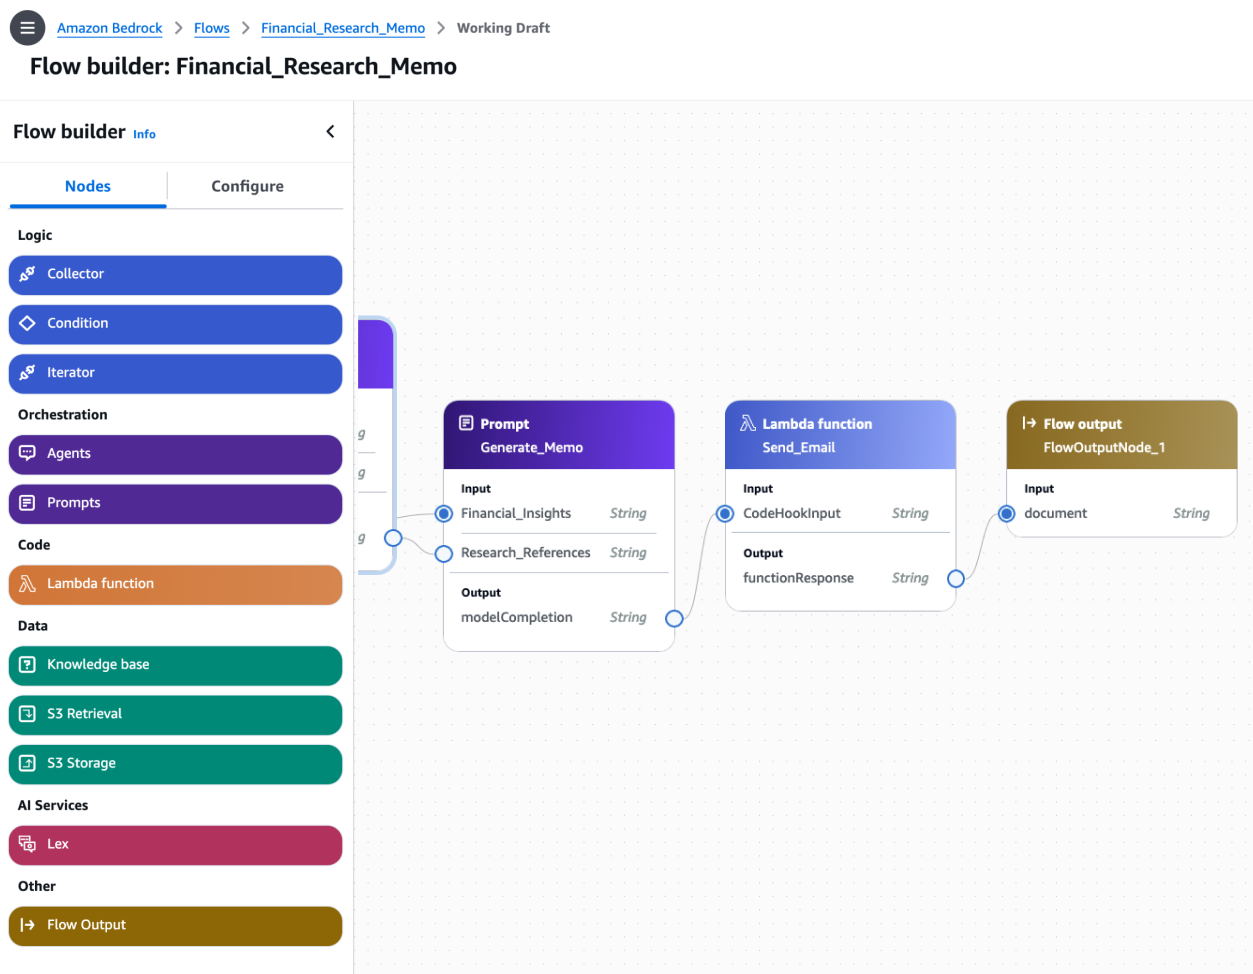This screenshot has height=974, width=1253.
Task: Select the Send_Email Lambda node header
Action: click(841, 435)
